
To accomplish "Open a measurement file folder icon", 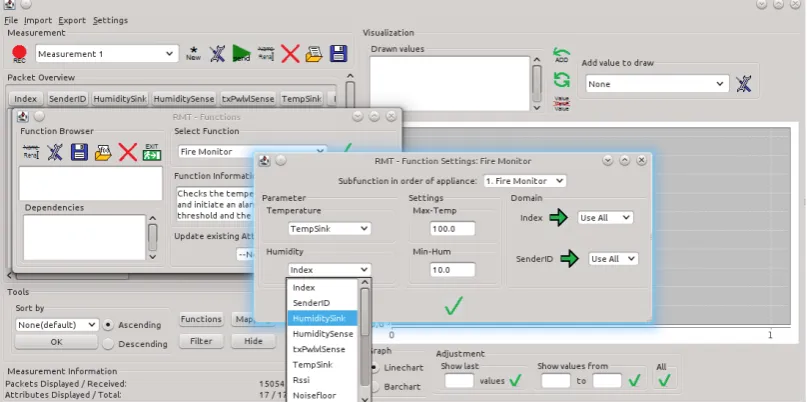I will pos(314,54).
